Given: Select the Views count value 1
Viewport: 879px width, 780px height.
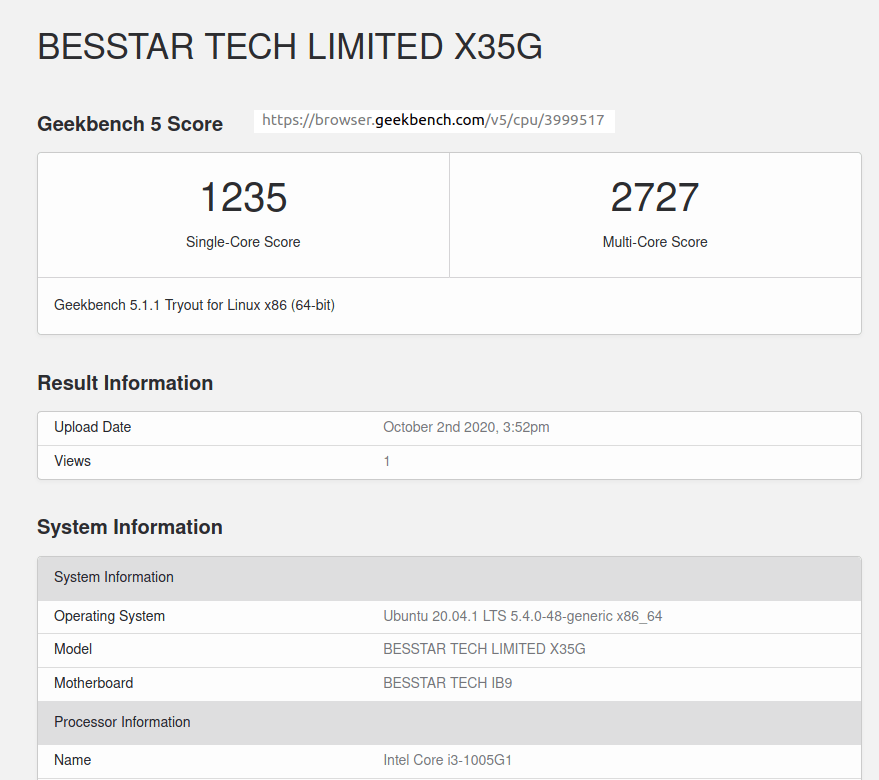Looking at the screenshot, I should tap(387, 461).
